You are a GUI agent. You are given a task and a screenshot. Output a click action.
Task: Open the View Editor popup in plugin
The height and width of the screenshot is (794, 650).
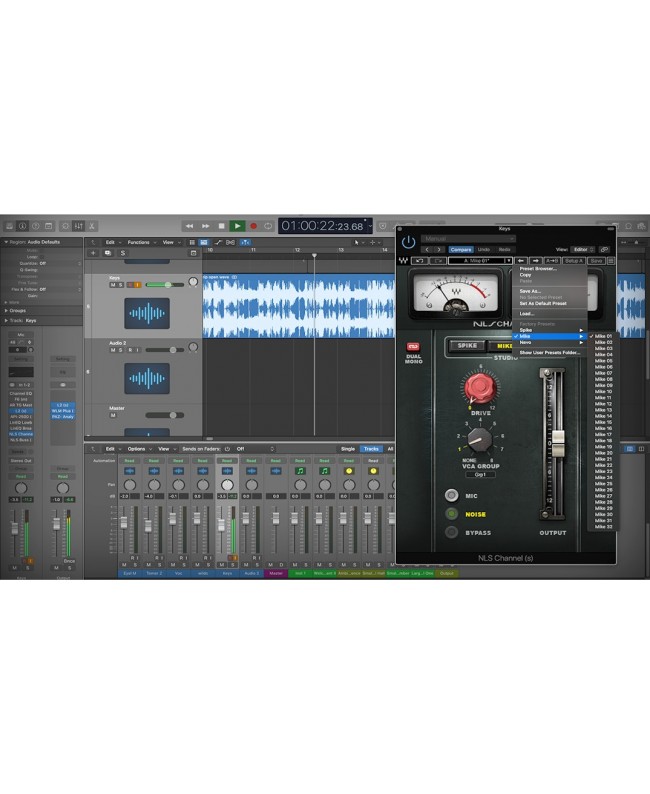coord(583,250)
